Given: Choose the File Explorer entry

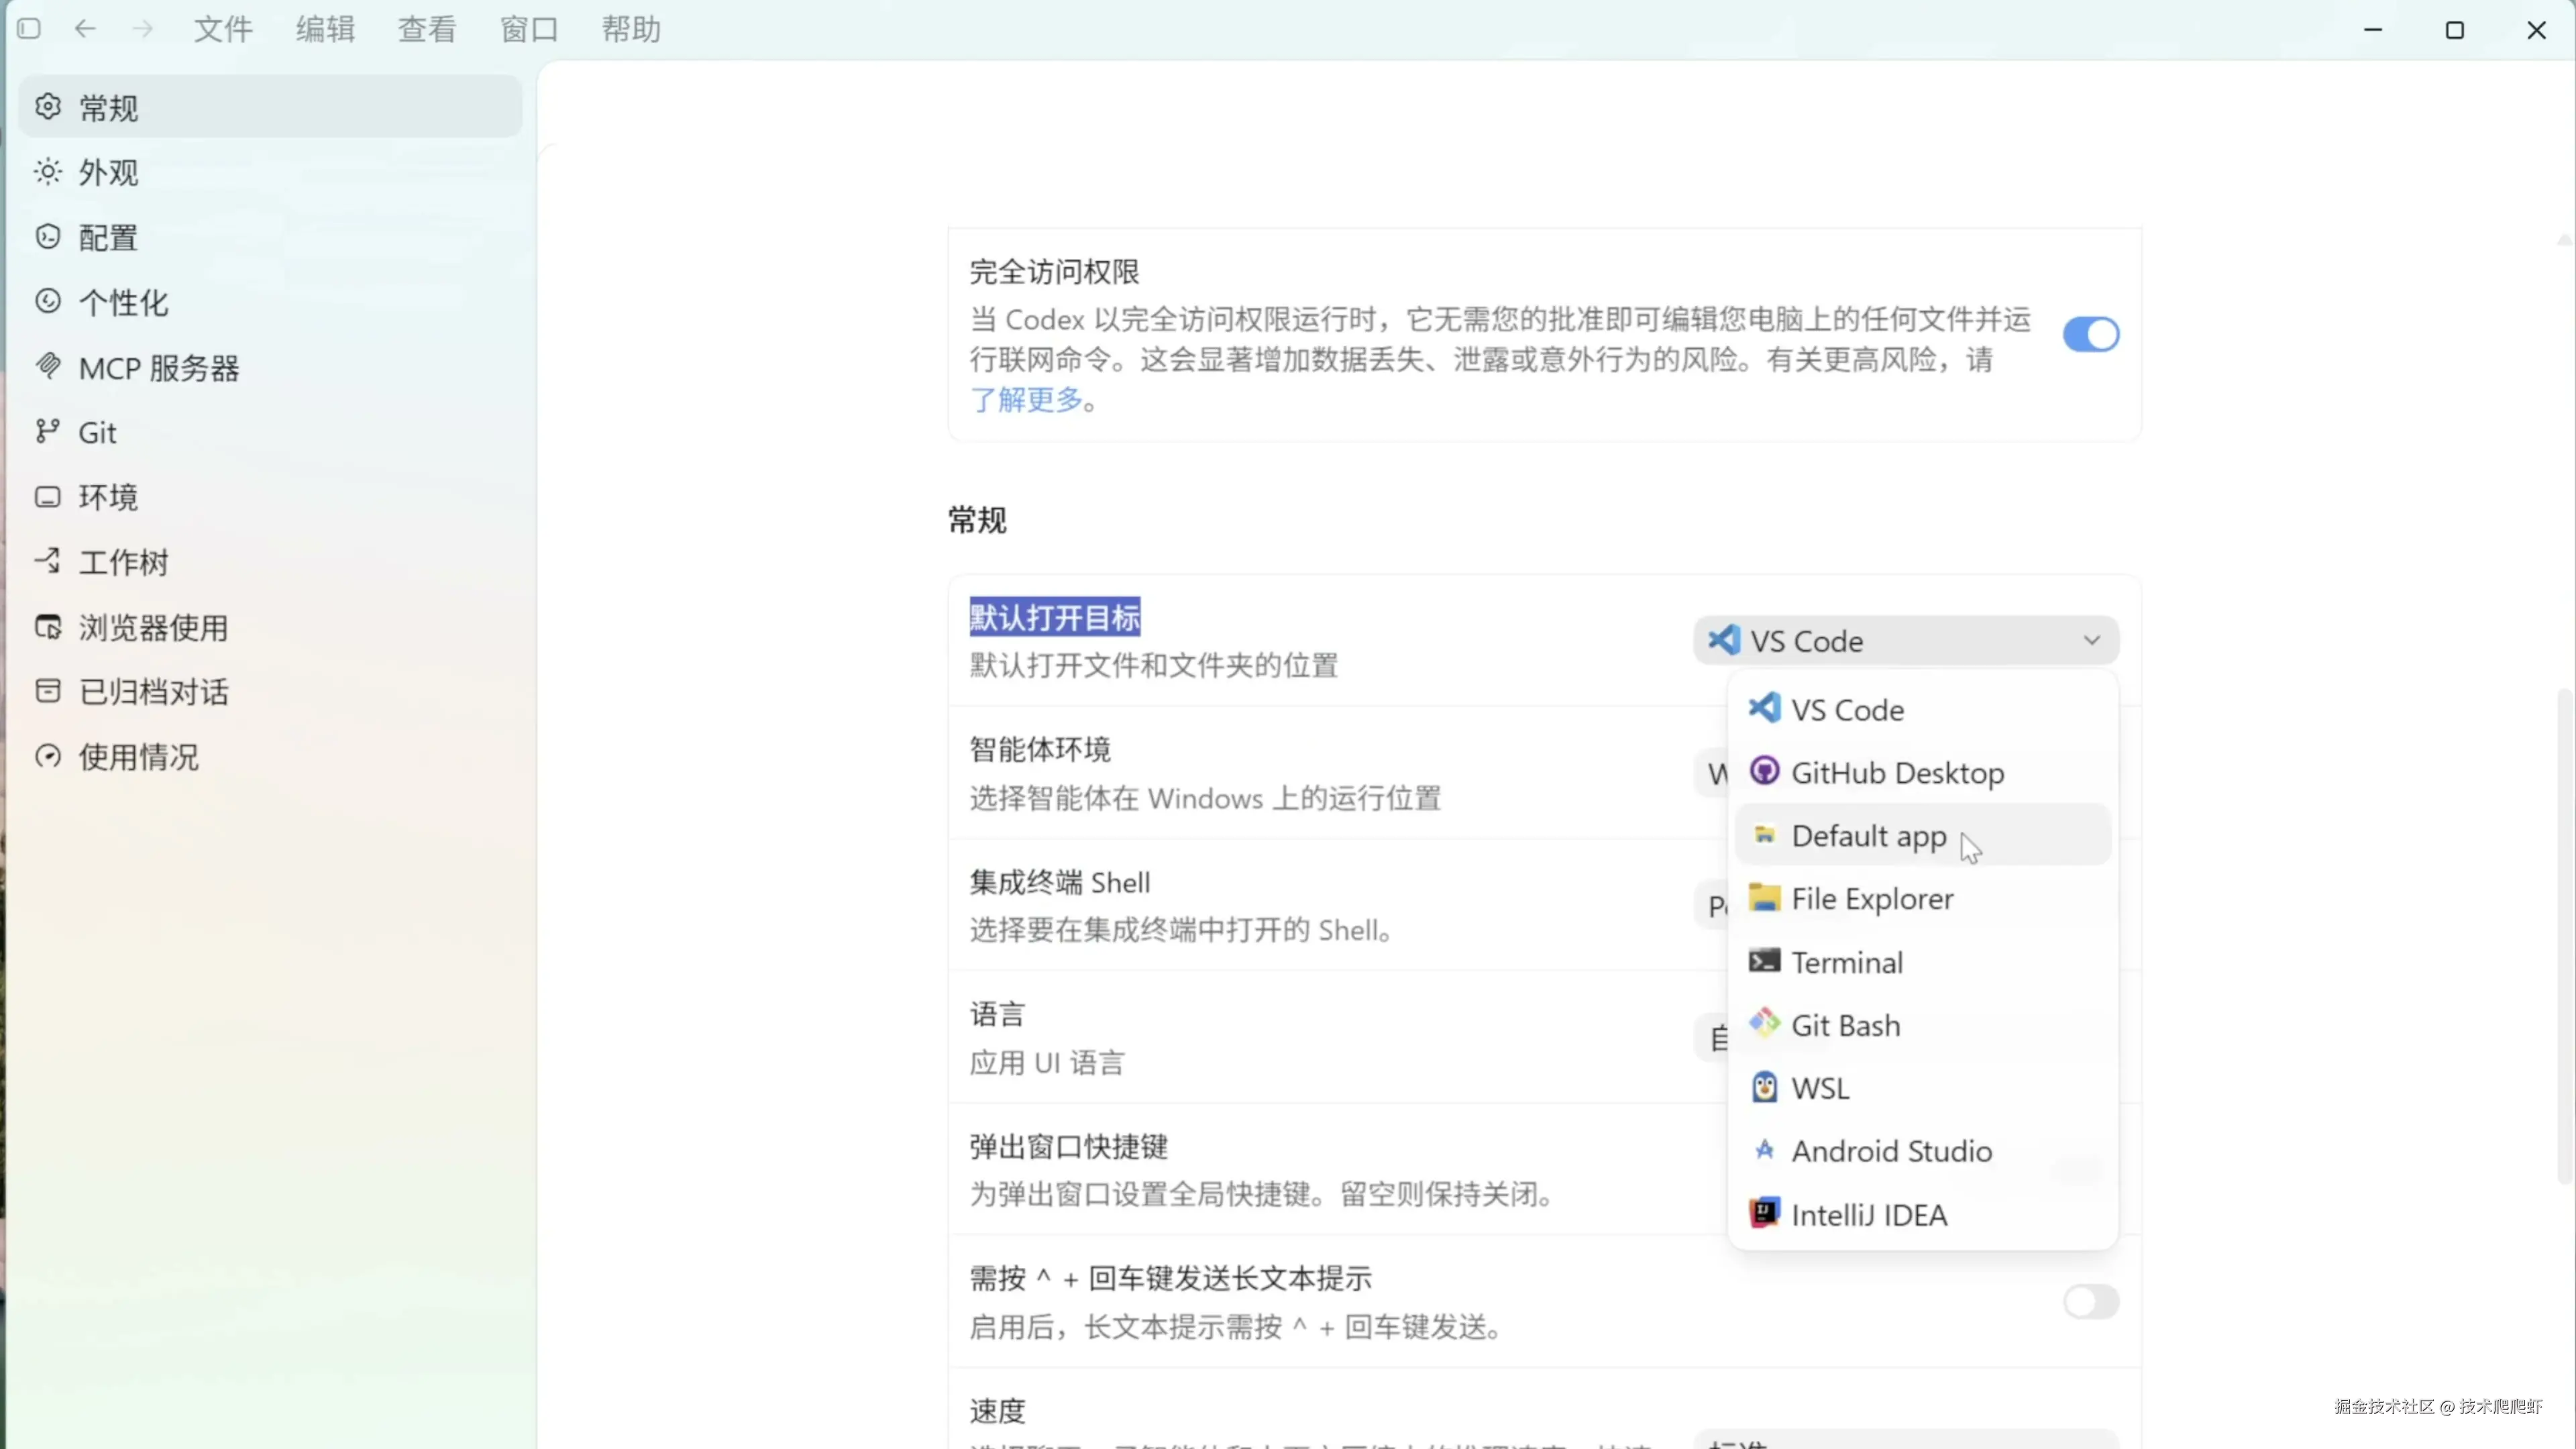Looking at the screenshot, I should coord(1871,899).
